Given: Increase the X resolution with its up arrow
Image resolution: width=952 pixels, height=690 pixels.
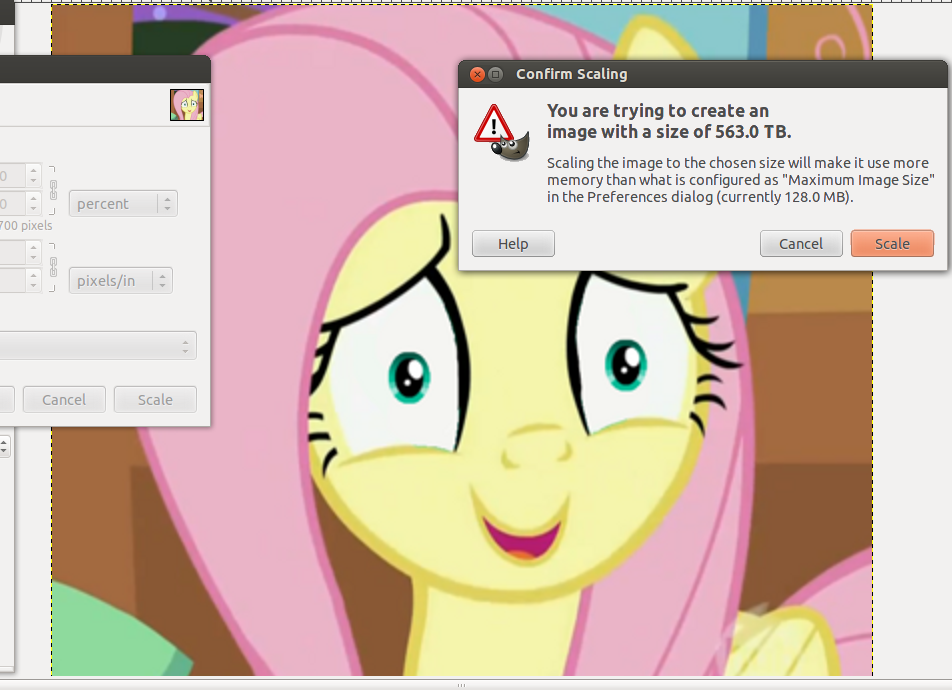Looking at the screenshot, I should tap(33, 247).
